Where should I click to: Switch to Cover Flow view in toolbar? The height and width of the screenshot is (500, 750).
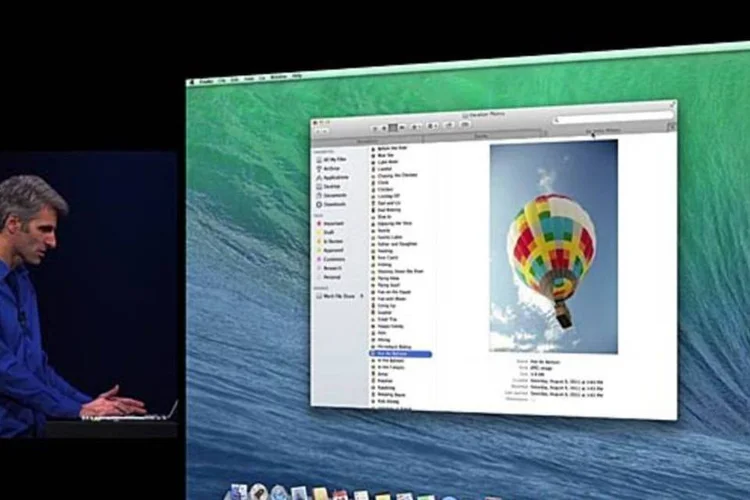402,127
